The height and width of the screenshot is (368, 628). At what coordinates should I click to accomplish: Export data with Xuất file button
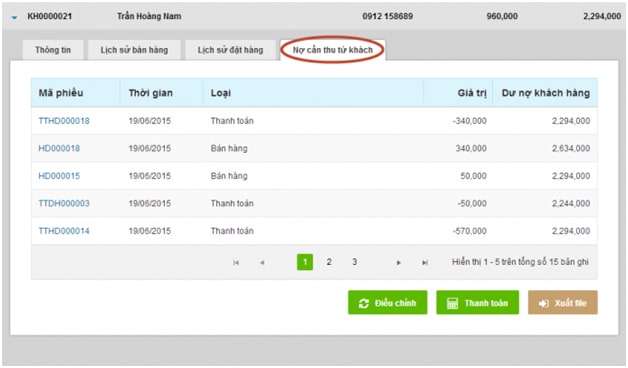(563, 302)
